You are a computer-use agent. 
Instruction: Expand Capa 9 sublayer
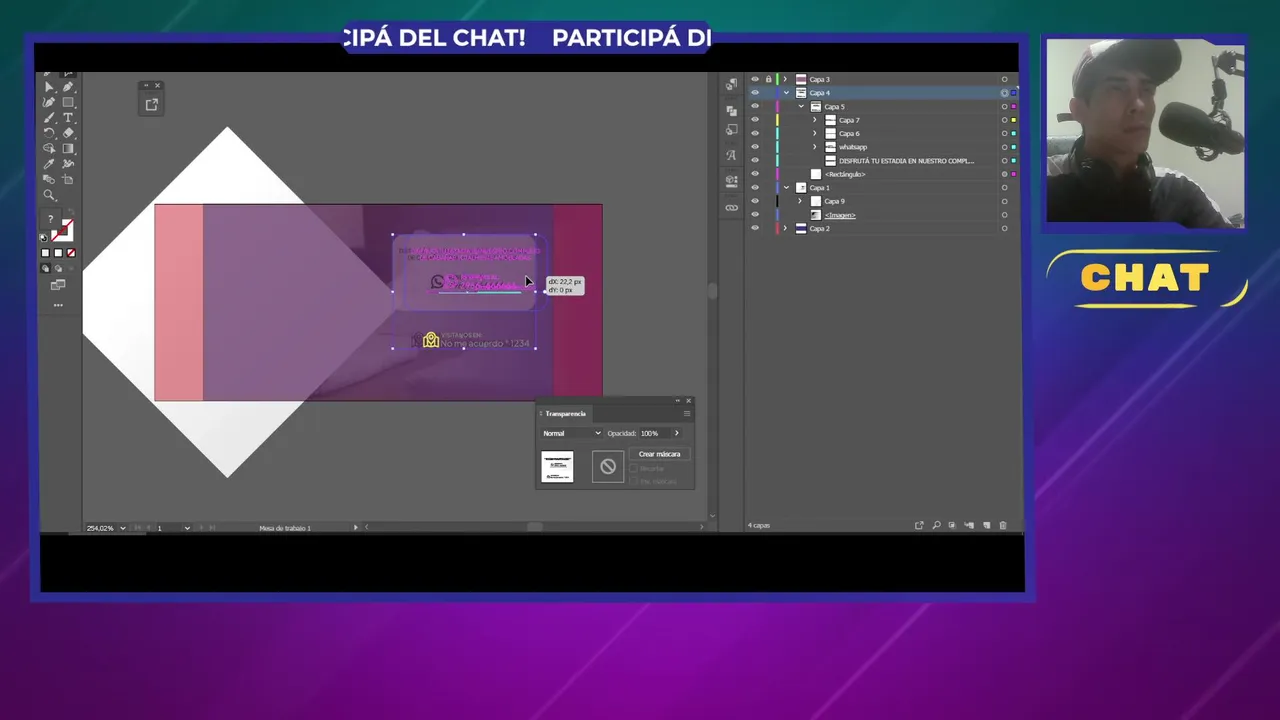point(800,201)
